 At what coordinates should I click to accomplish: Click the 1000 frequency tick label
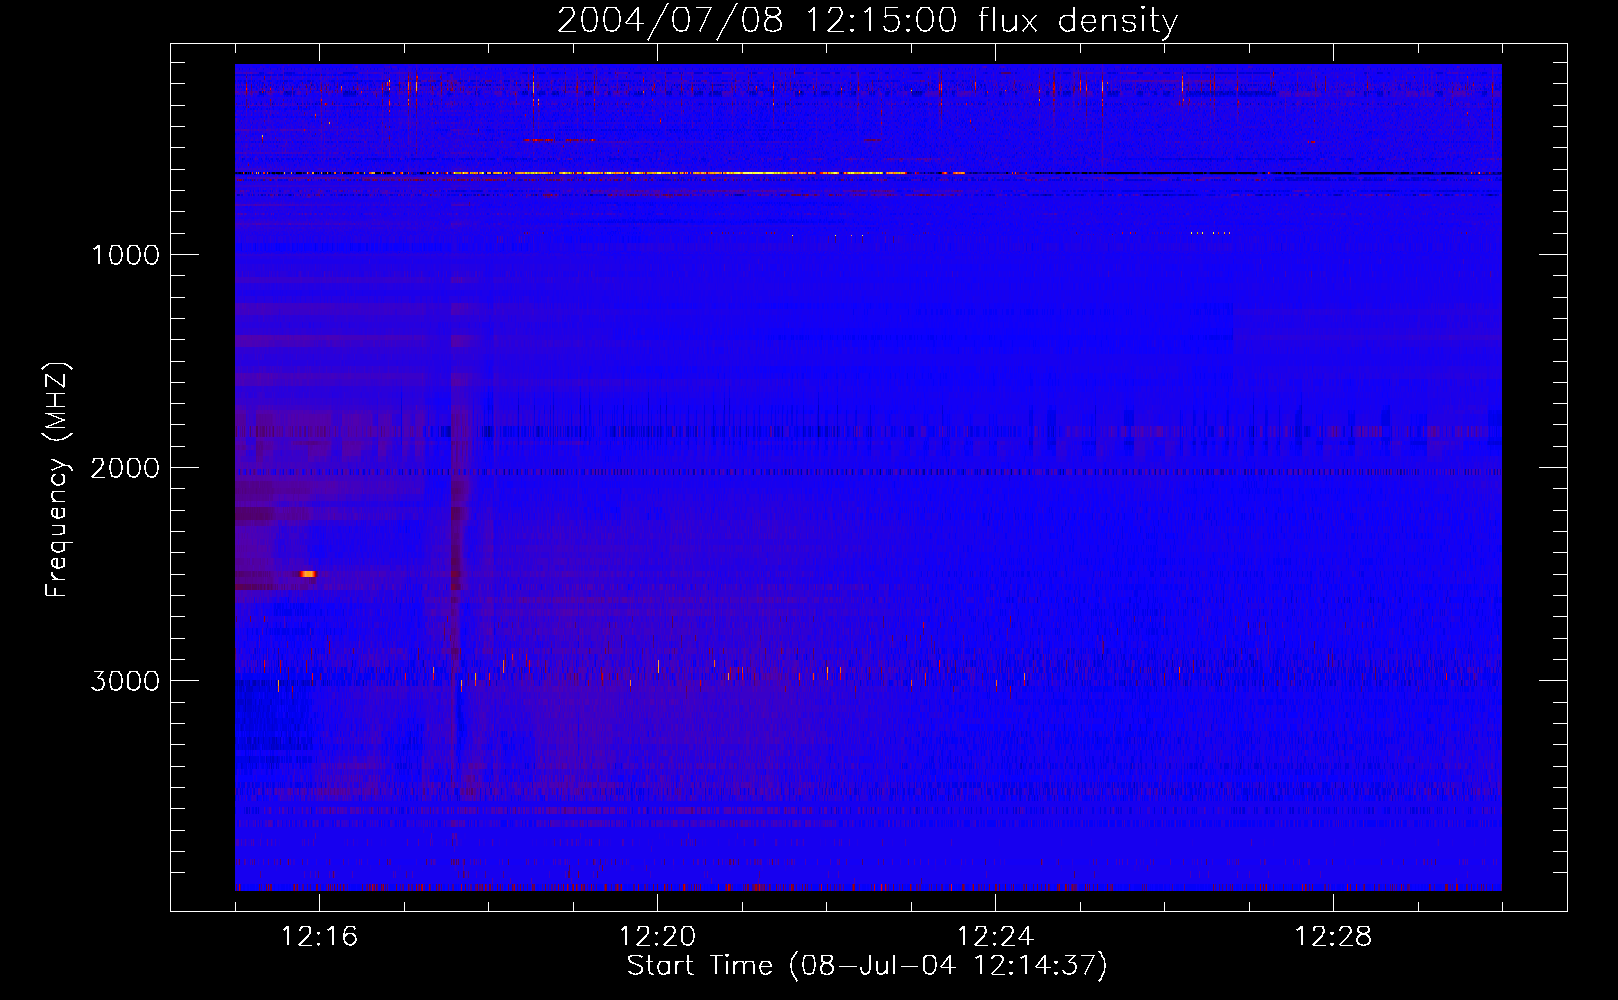126,255
